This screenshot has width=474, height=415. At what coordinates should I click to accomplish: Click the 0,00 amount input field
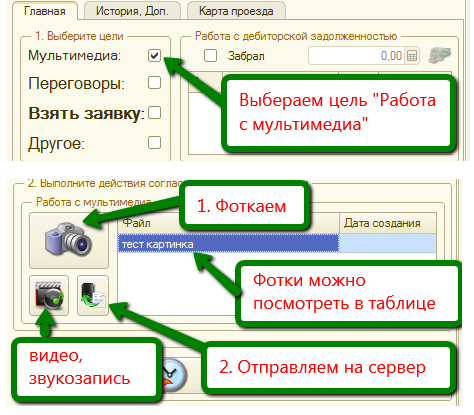coord(357,56)
